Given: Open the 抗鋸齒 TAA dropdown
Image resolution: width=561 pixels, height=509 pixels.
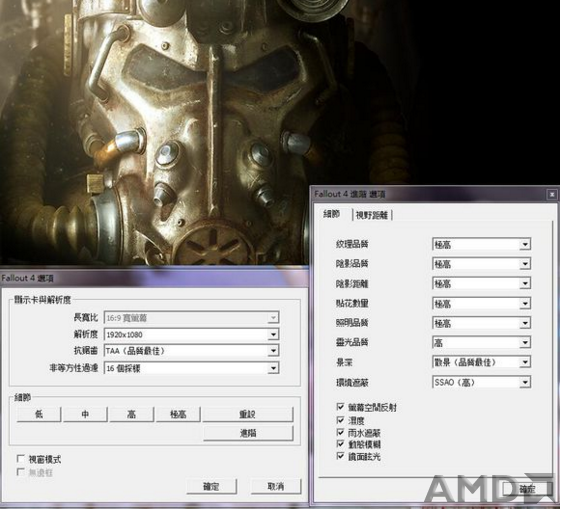Looking at the screenshot, I should pyautogui.click(x=191, y=351).
